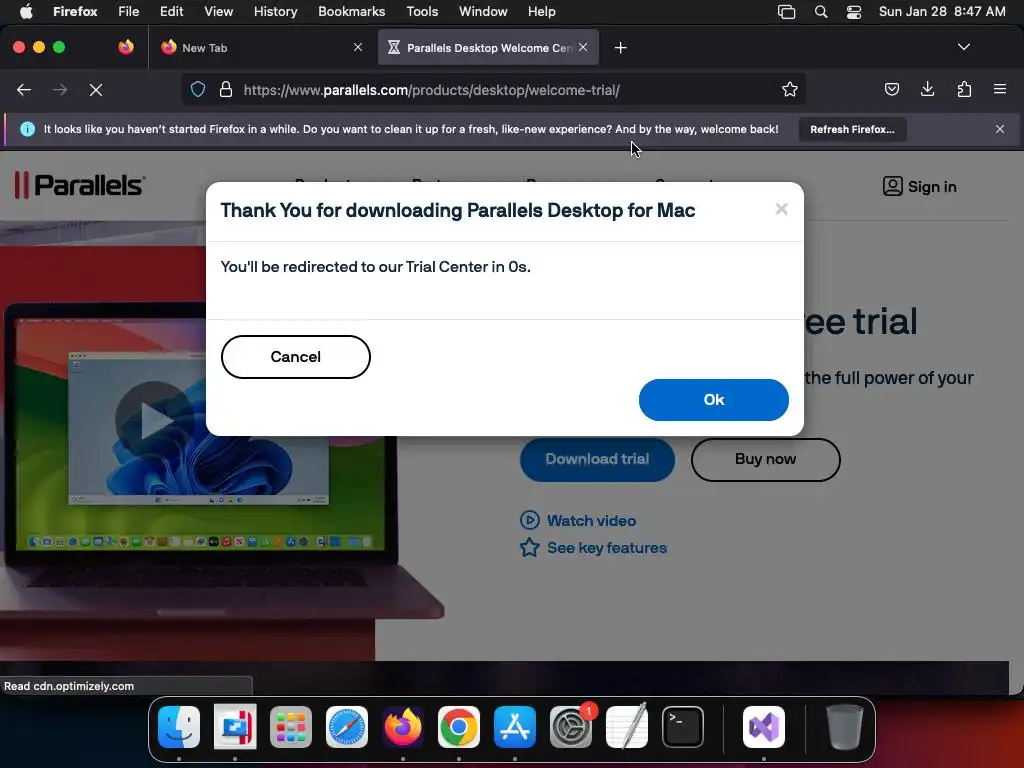Open Launchpad from the Dock

tap(291, 727)
